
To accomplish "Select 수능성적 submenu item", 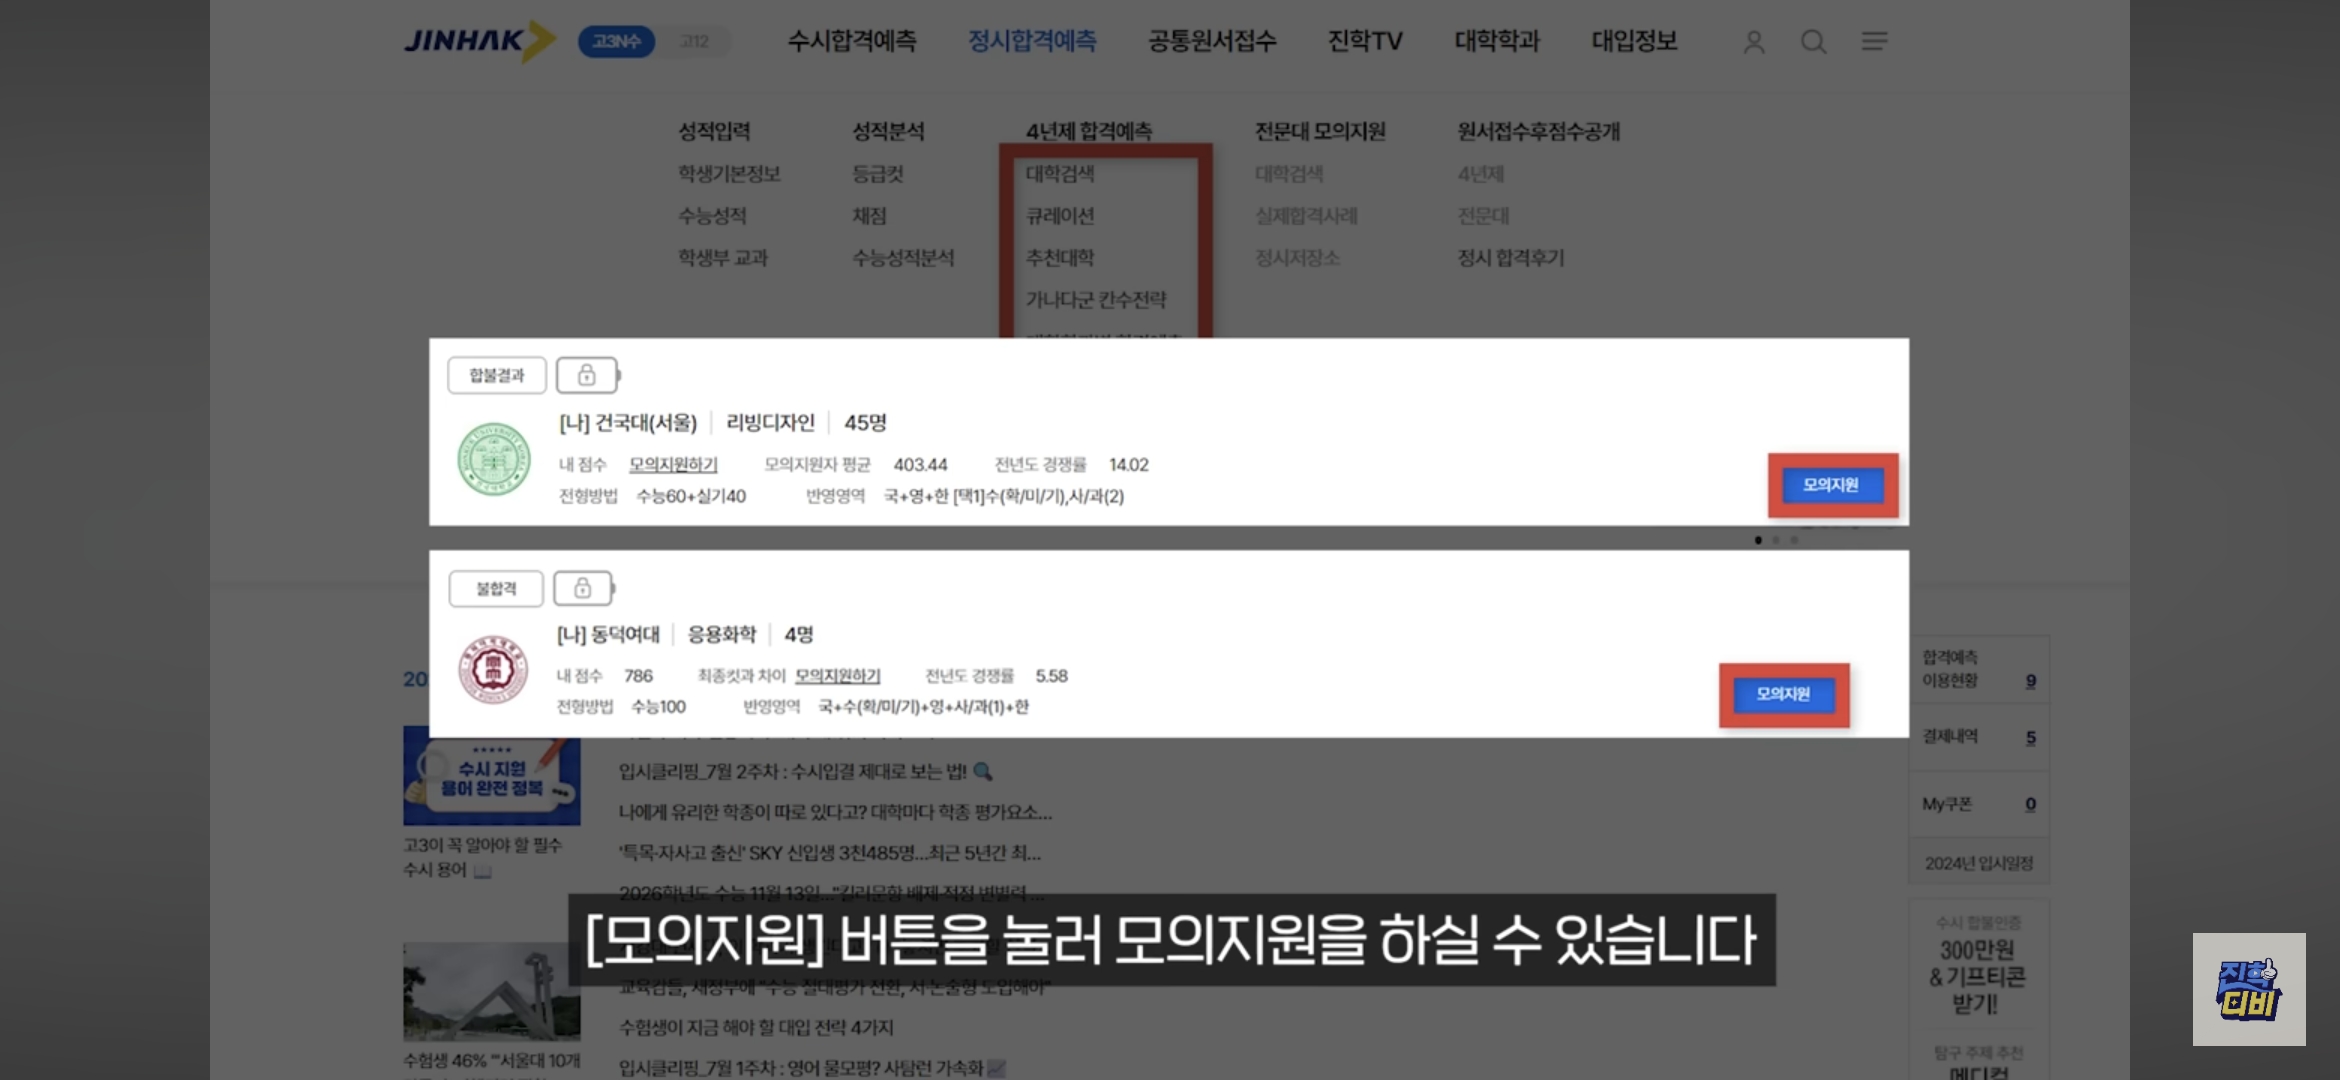I will pos(712,216).
